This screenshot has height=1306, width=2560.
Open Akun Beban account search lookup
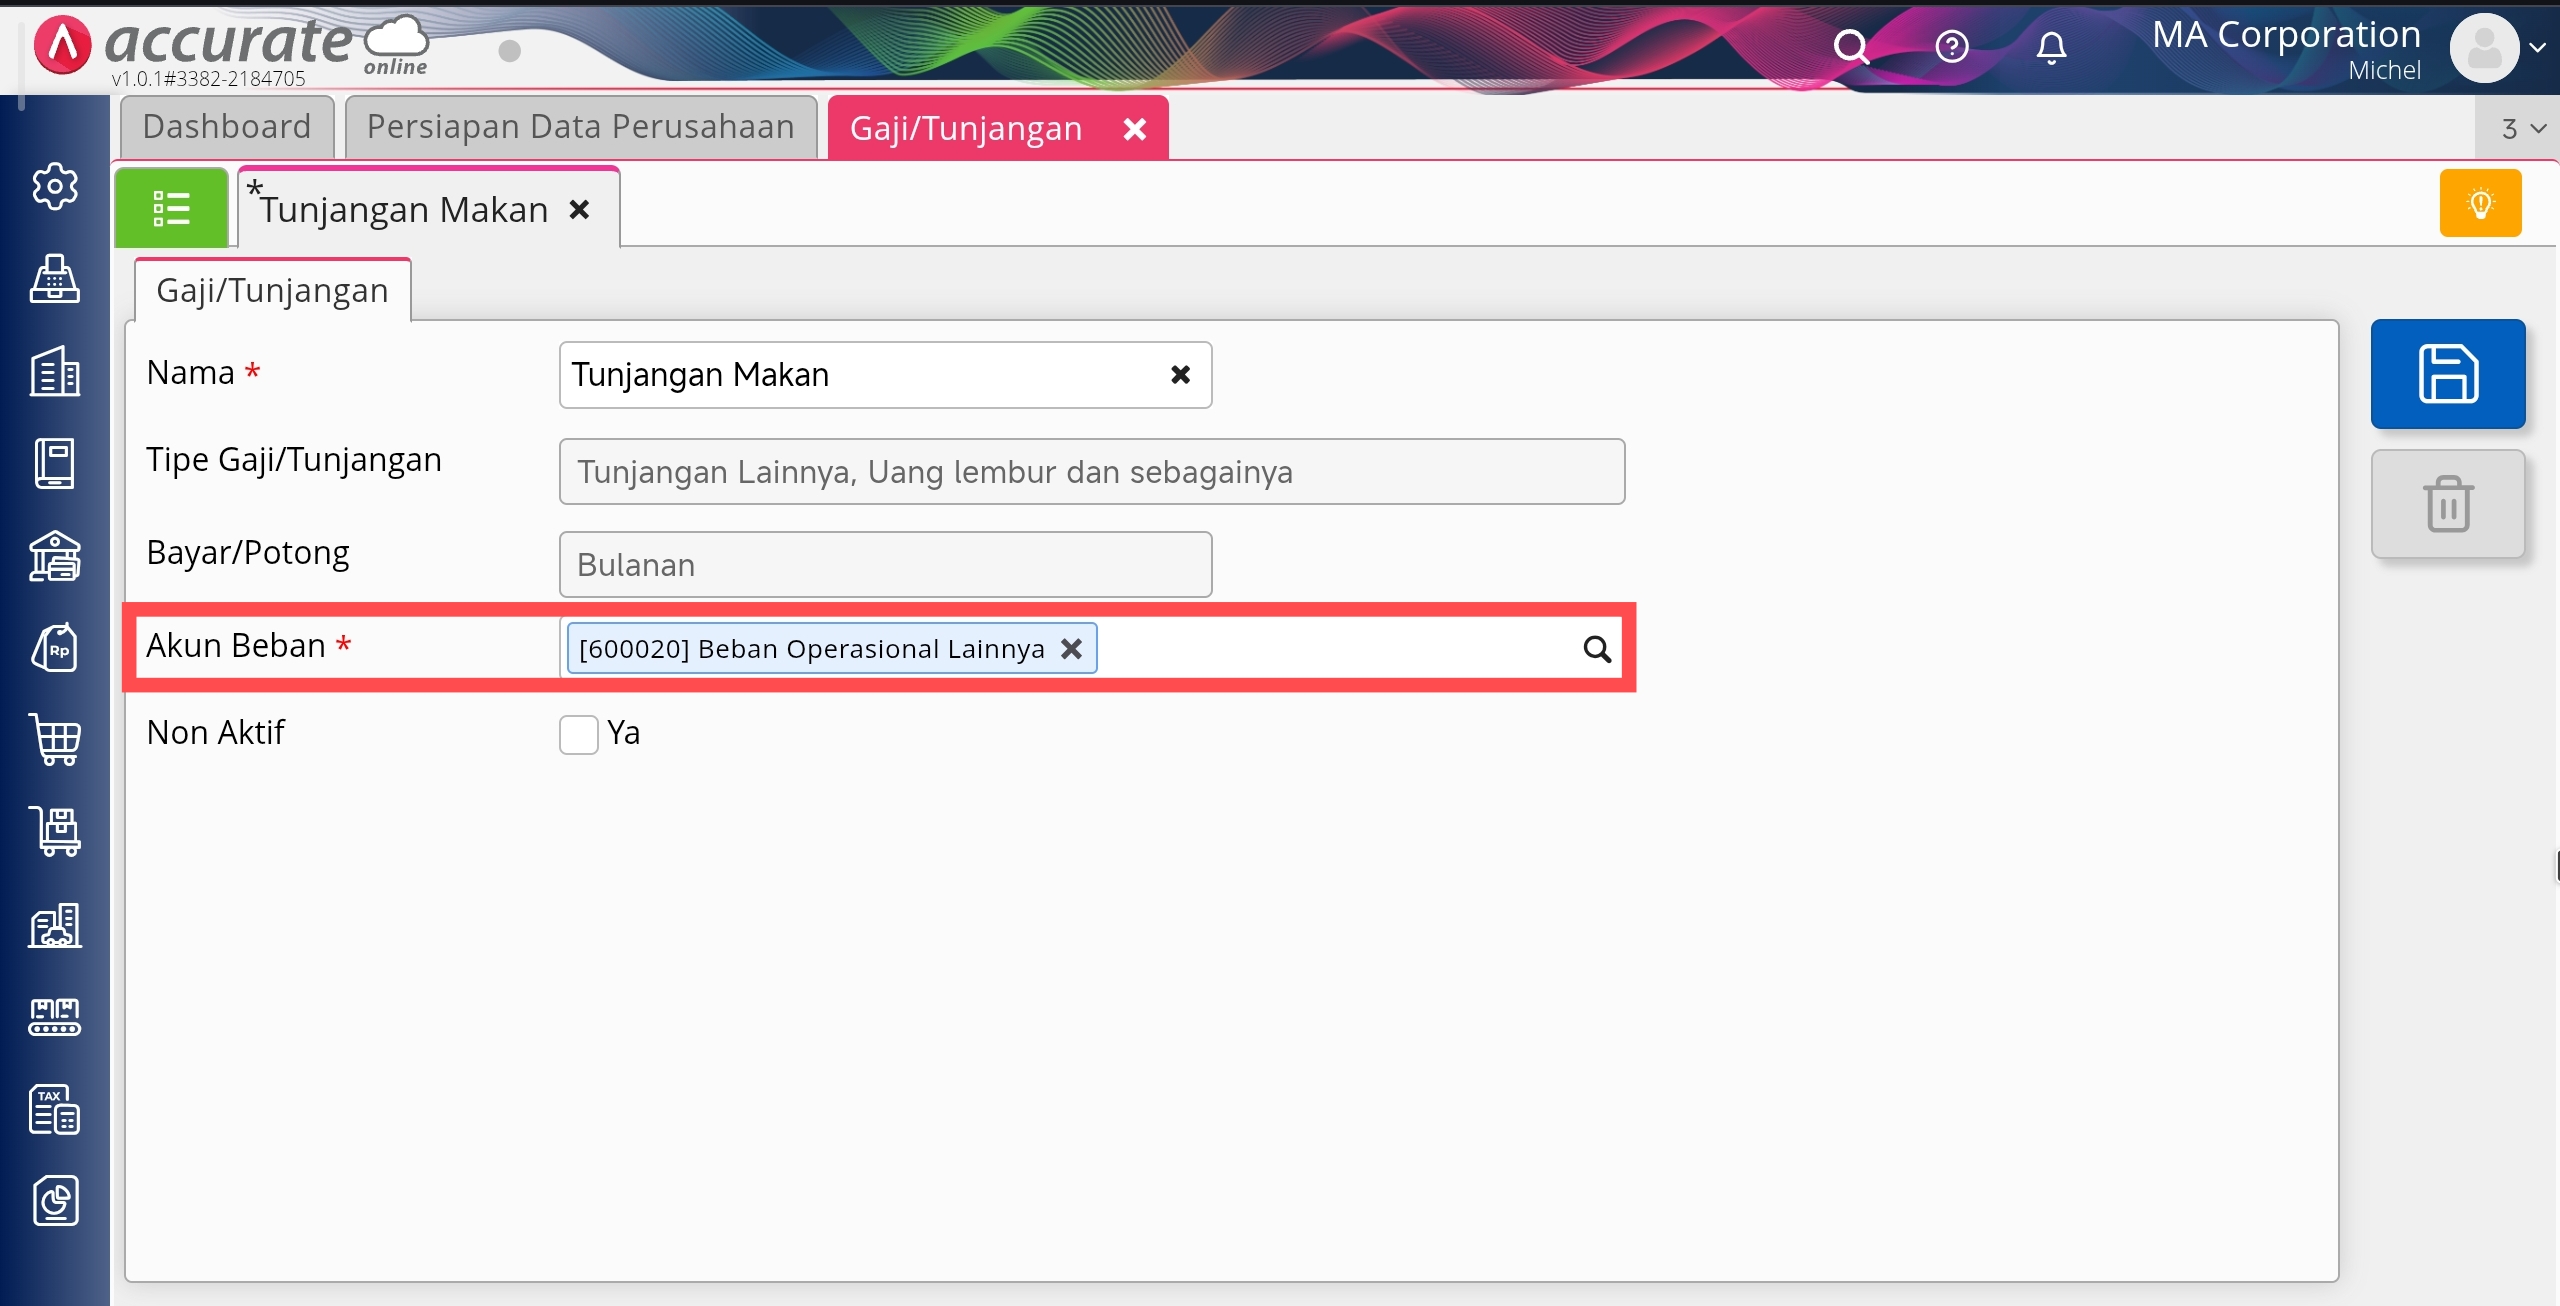pos(1597,650)
